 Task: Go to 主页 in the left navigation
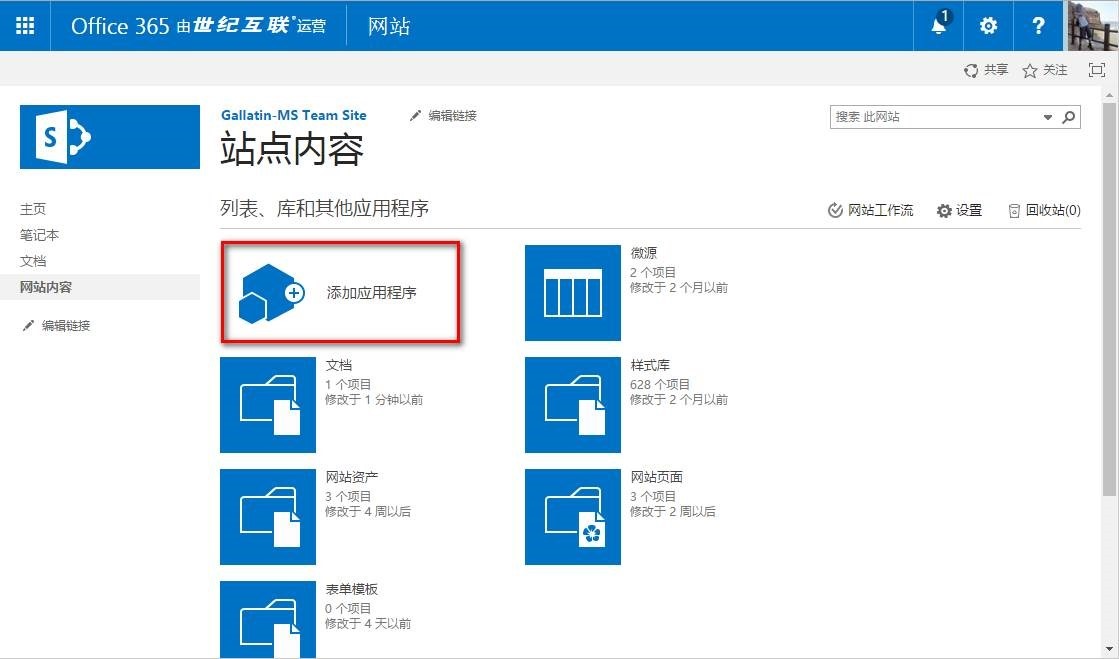[33, 209]
